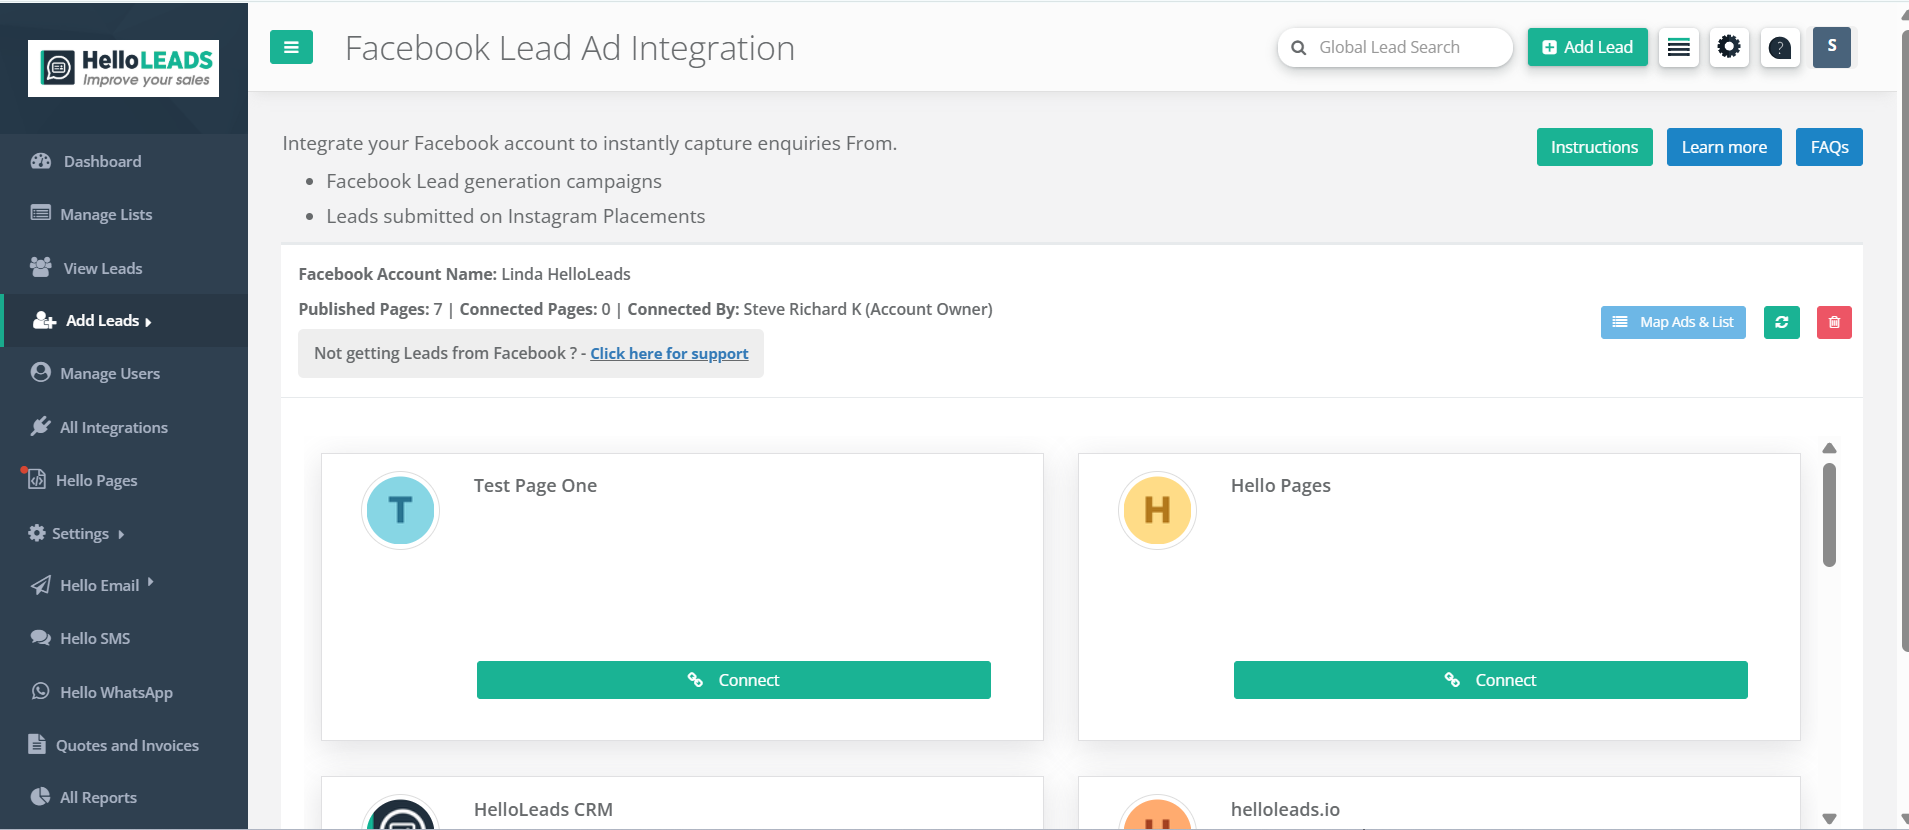Screen dimensions: 1909x830
Task: Go to All Integrations in sidebar
Action: (113, 428)
